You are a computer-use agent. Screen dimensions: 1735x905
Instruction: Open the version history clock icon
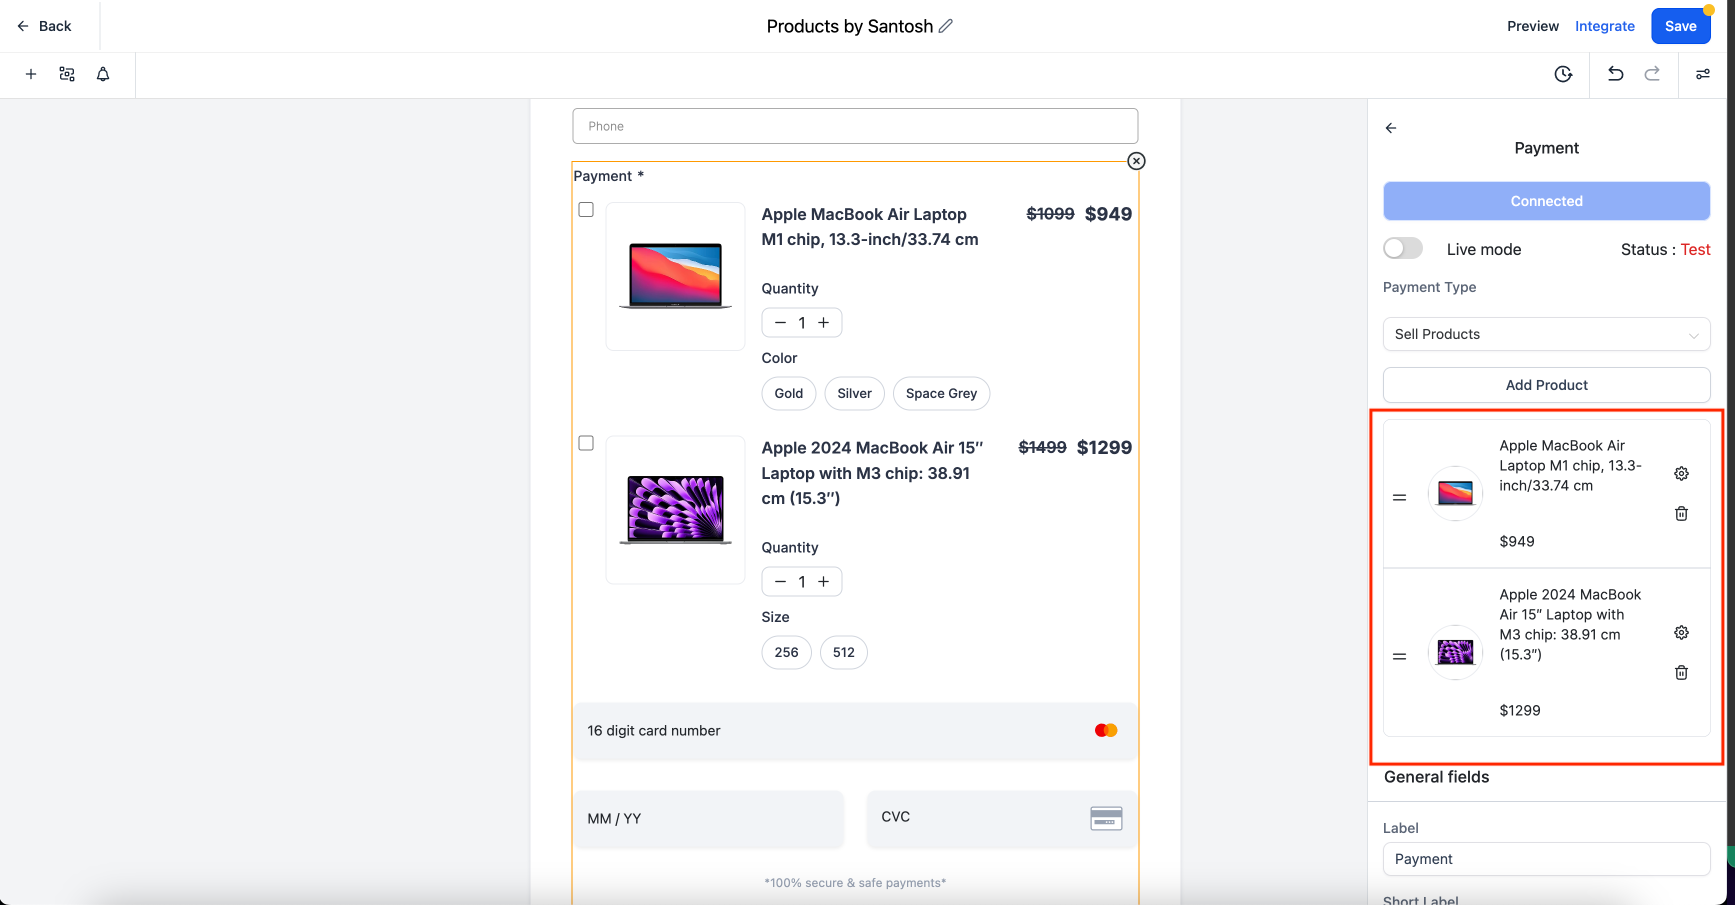pos(1563,74)
